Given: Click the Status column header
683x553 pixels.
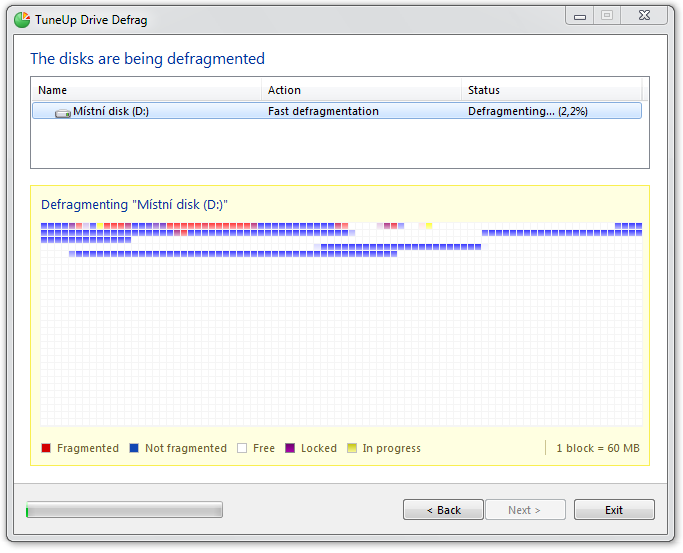Looking at the screenshot, I should click(551, 90).
